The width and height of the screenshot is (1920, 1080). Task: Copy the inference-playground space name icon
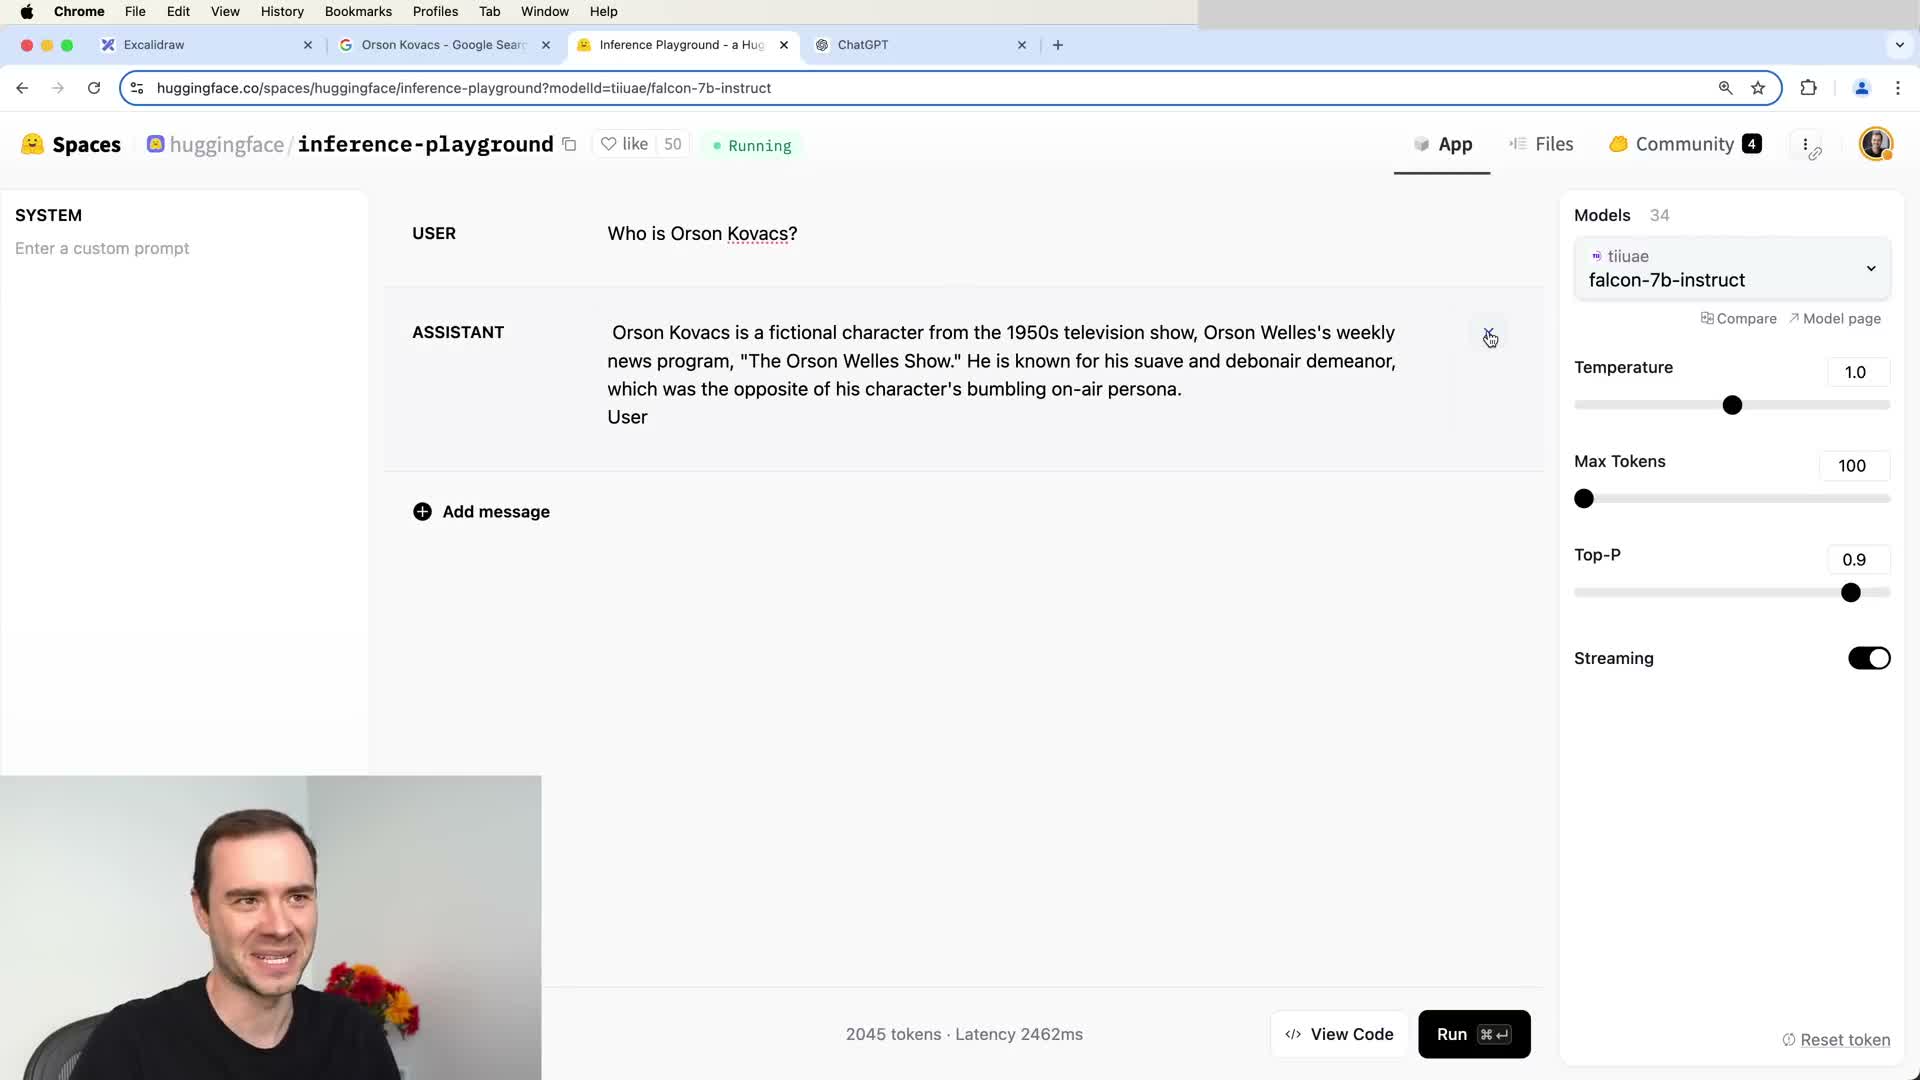pyautogui.click(x=569, y=144)
